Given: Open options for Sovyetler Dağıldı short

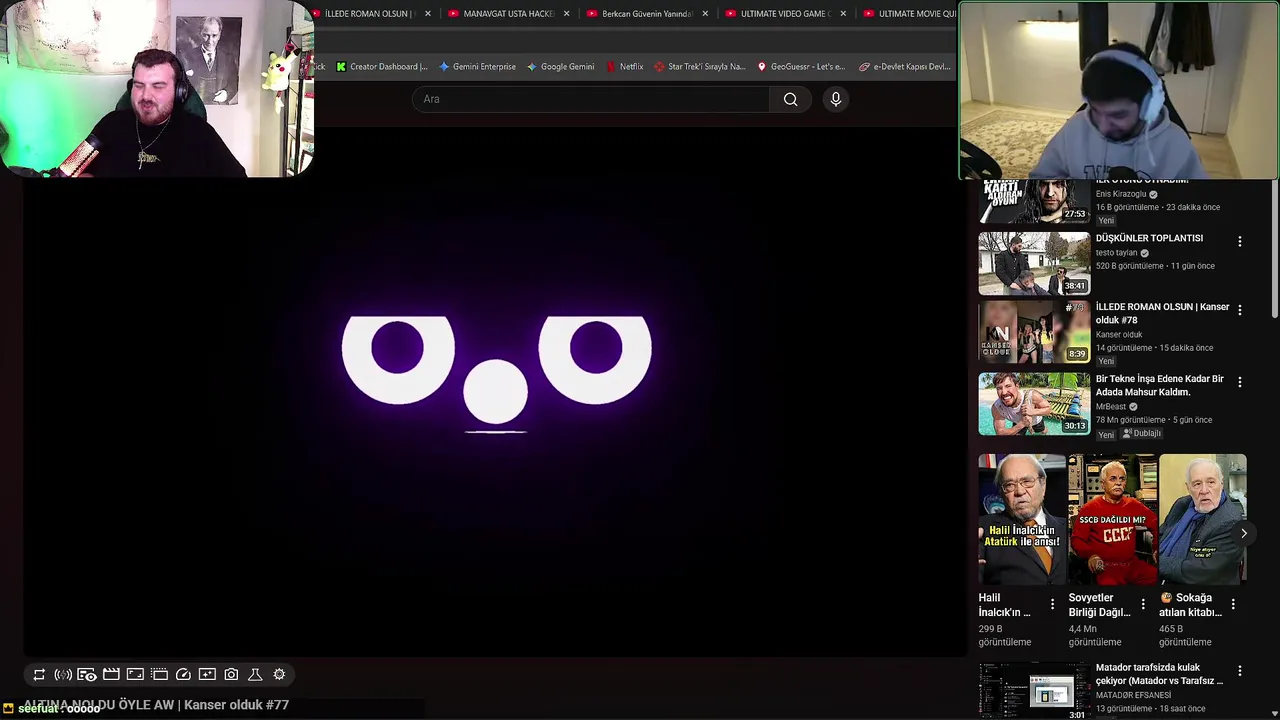Looking at the screenshot, I should coord(1143,604).
